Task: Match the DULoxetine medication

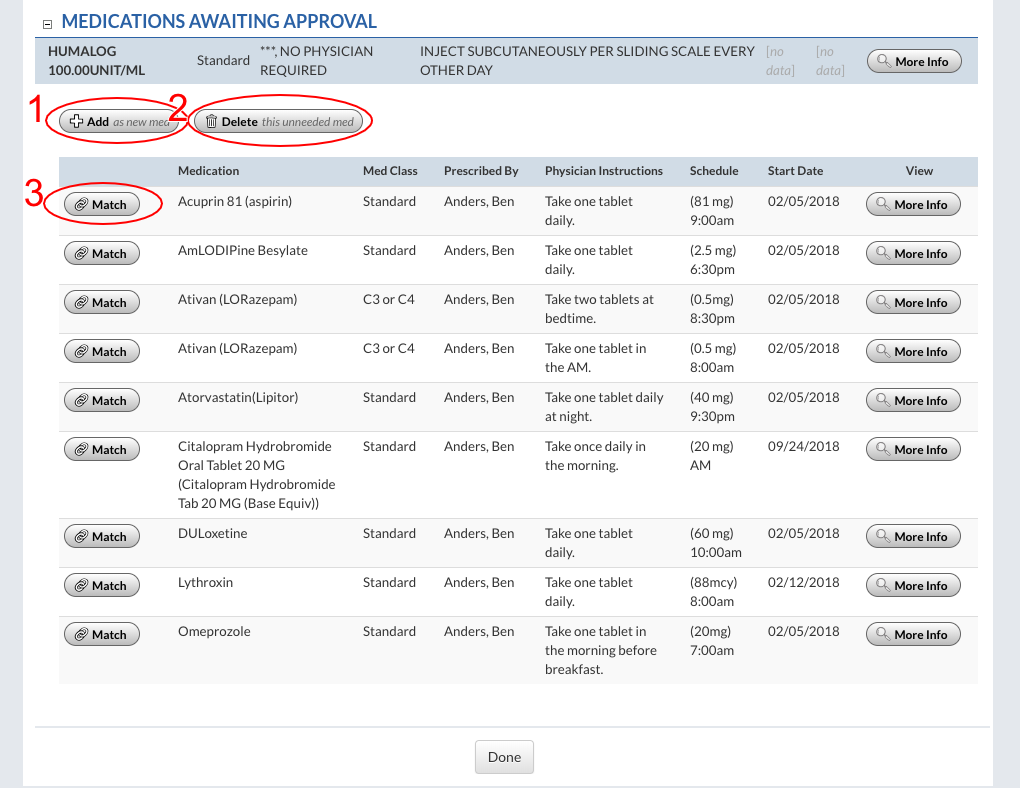Action: pos(101,536)
